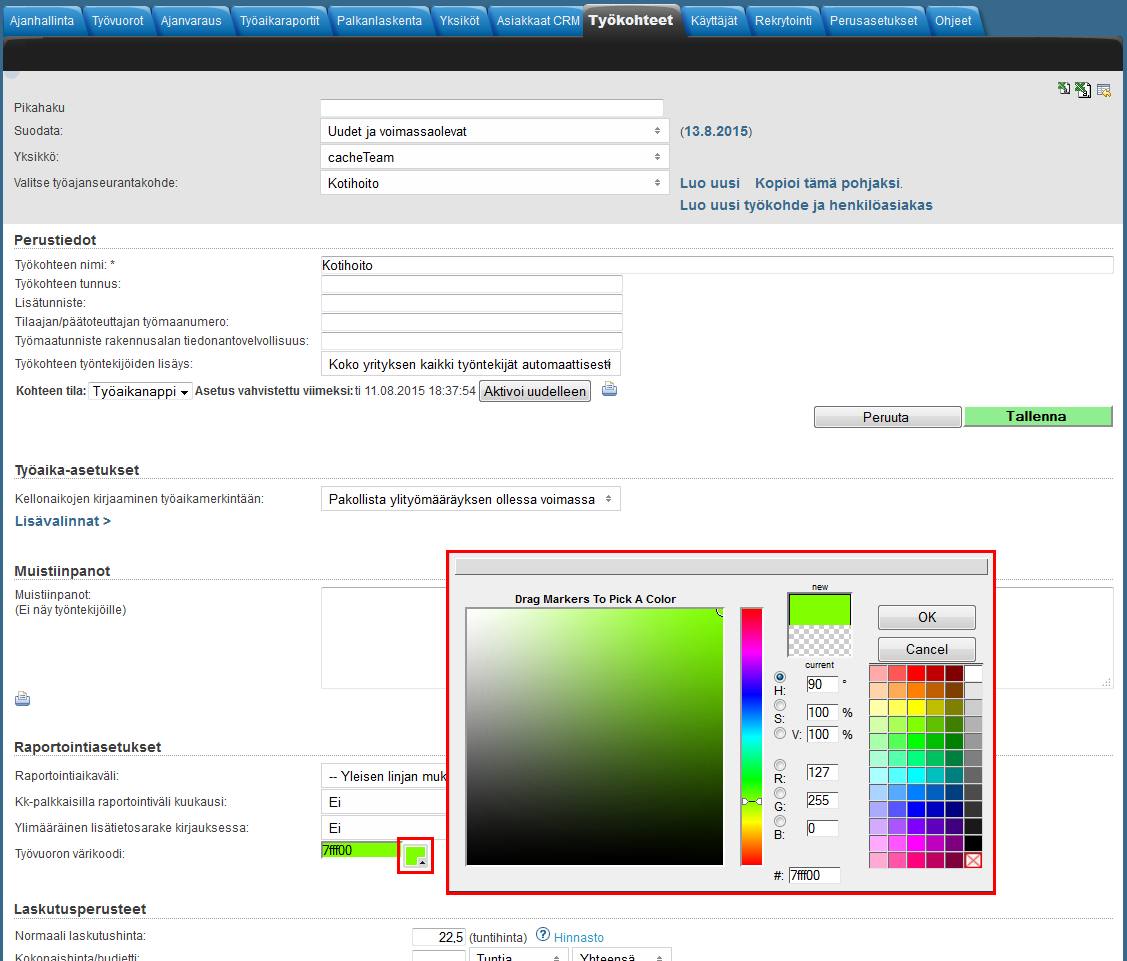Click the first Excel export icon
The width and height of the screenshot is (1127, 961).
[x=1064, y=89]
